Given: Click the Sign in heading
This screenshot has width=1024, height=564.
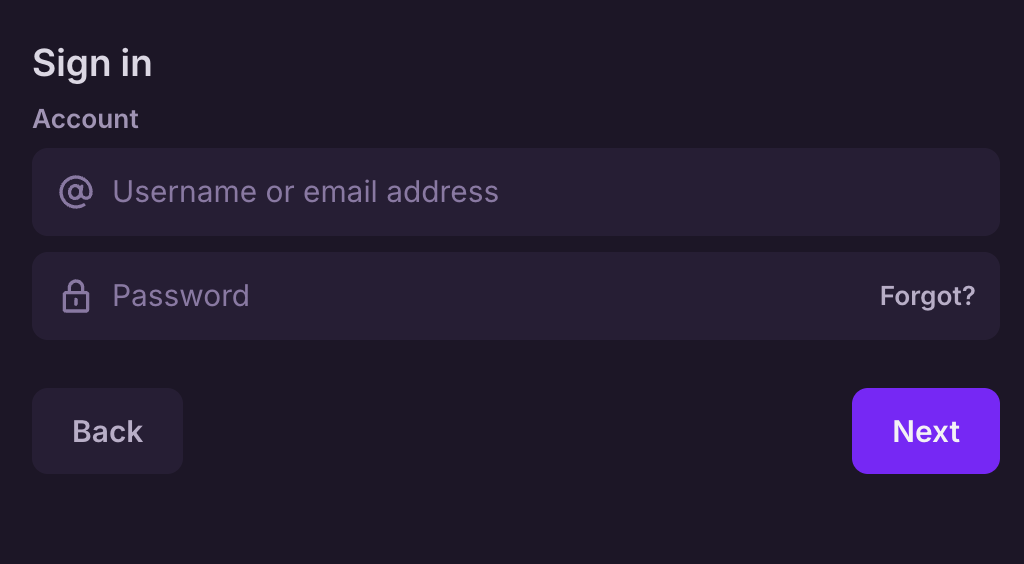Looking at the screenshot, I should tap(92, 63).
